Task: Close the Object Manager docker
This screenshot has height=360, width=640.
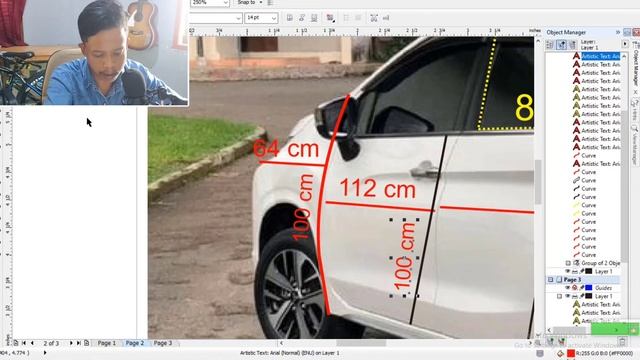Action: tap(636, 32)
